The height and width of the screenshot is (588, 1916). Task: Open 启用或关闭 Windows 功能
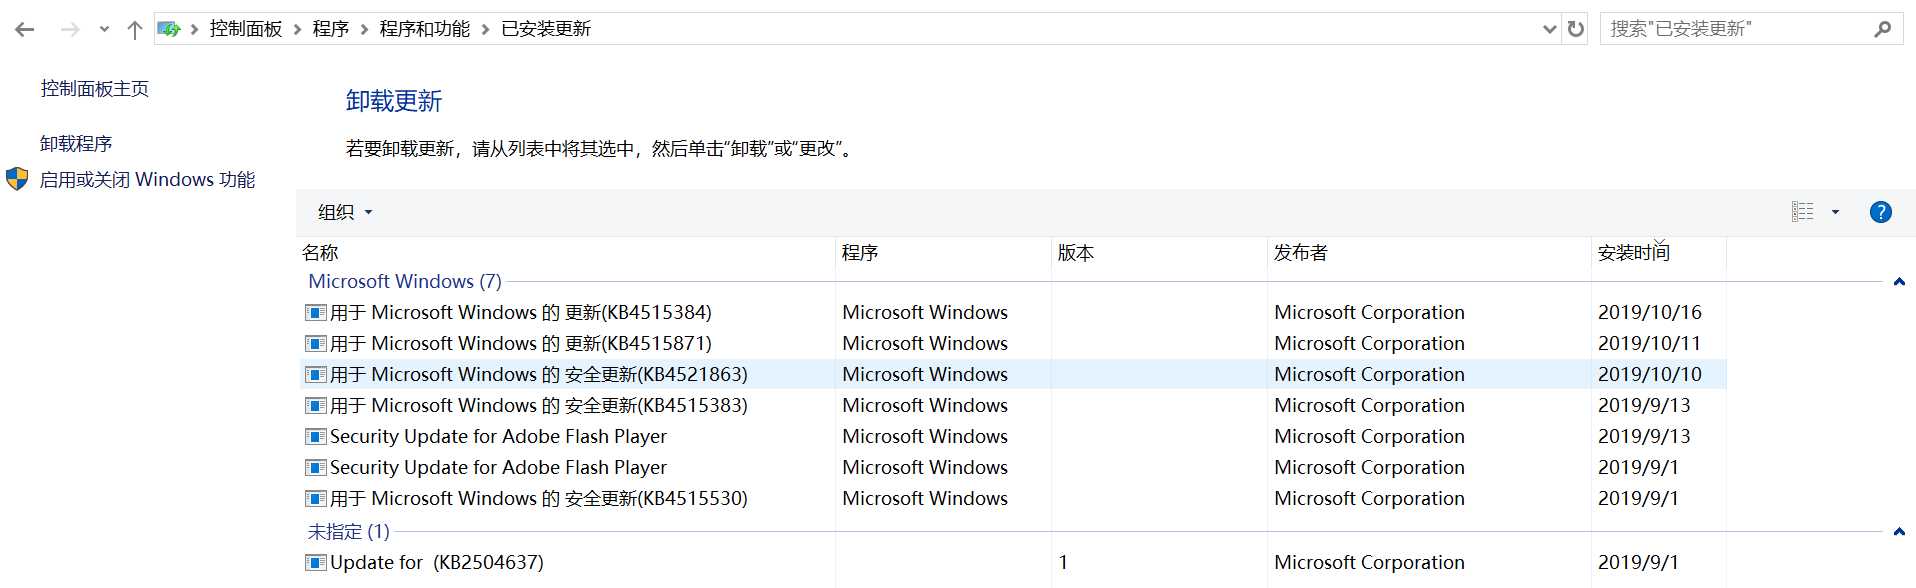(x=147, y=180)
